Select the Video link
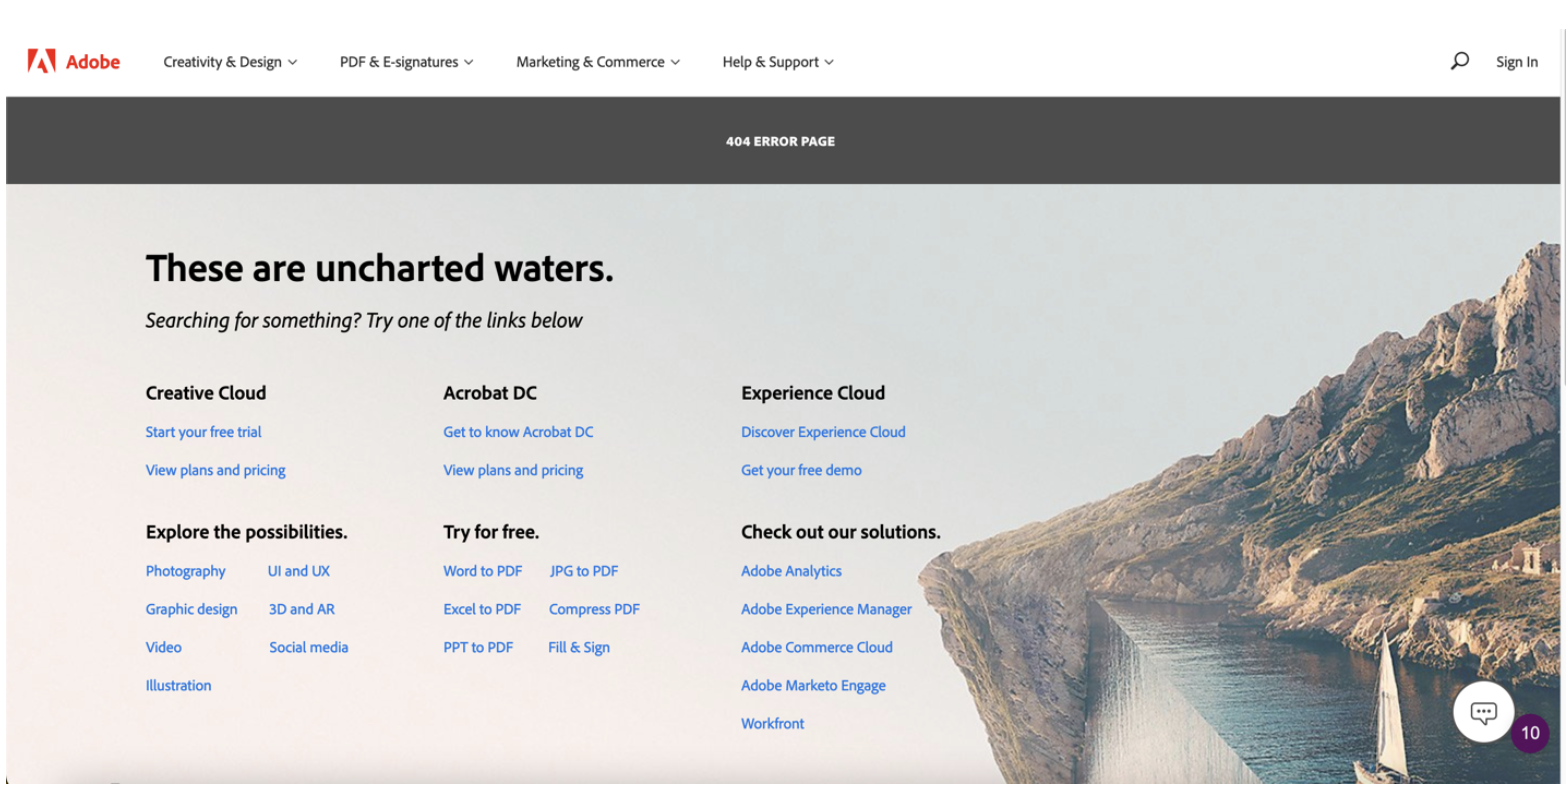 coord(164,647)
